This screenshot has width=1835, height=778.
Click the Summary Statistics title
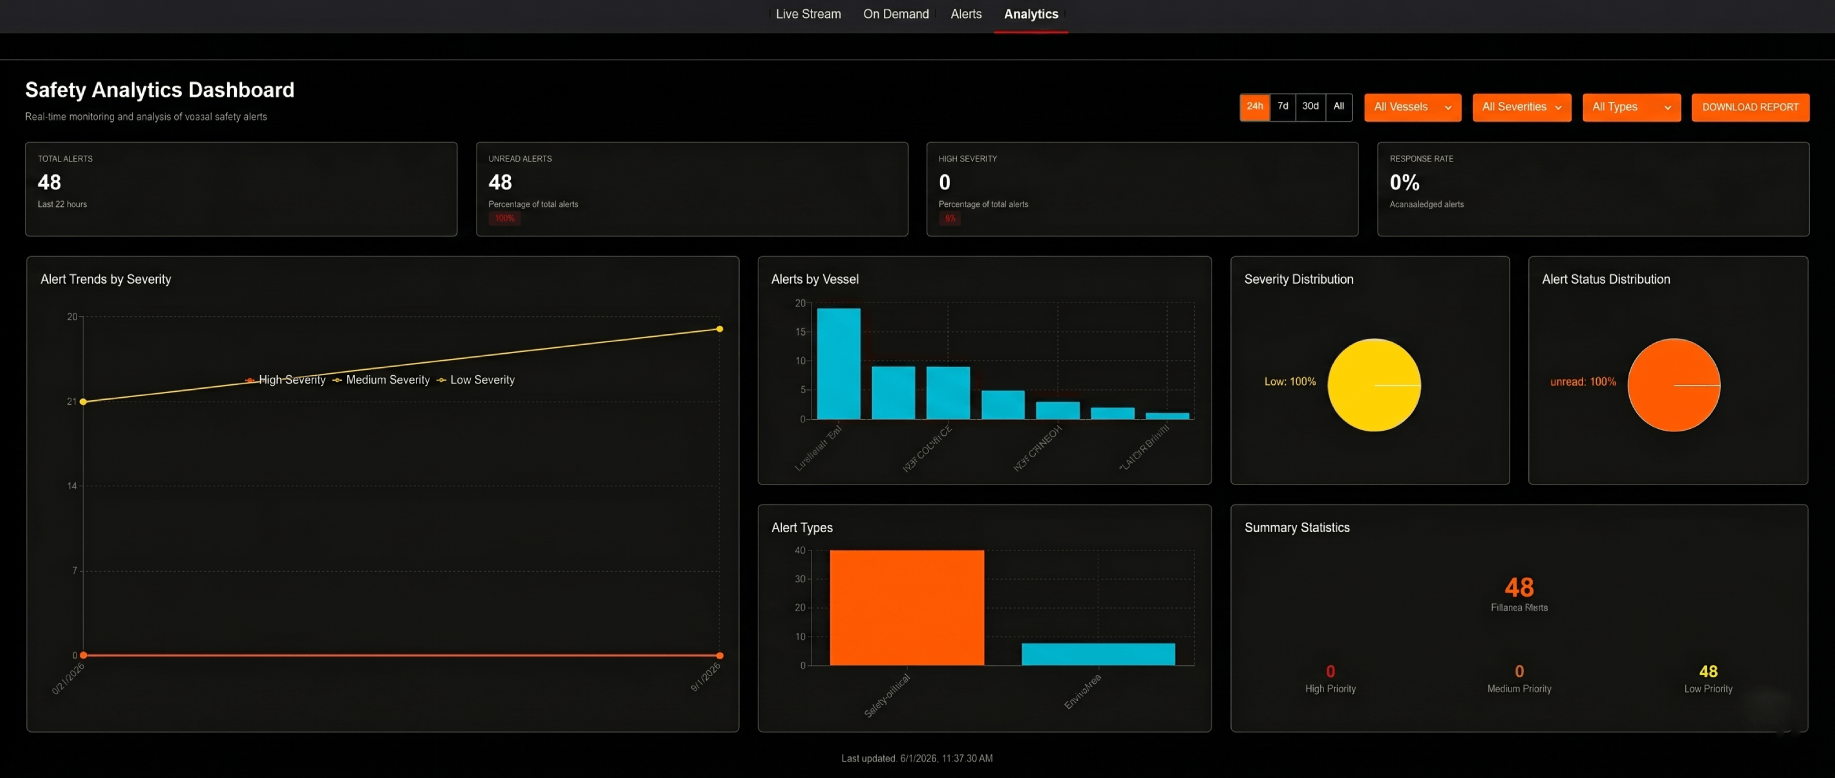click(1297, 528)
